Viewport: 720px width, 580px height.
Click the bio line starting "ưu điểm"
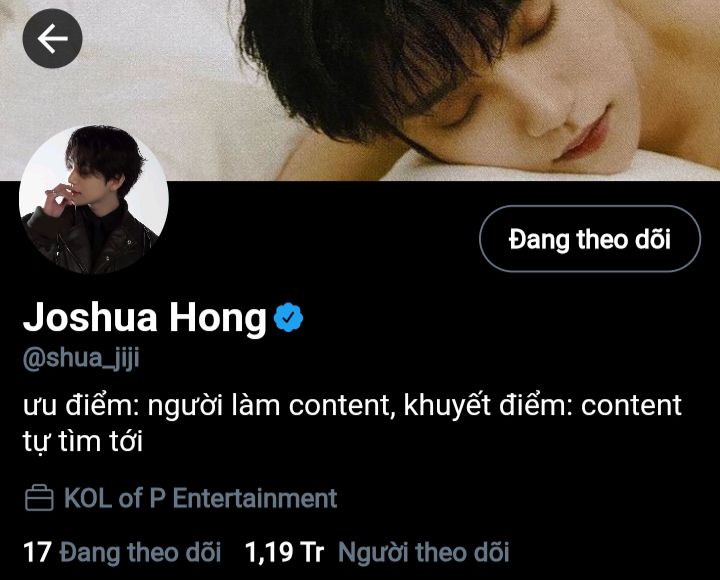point(352,406)
